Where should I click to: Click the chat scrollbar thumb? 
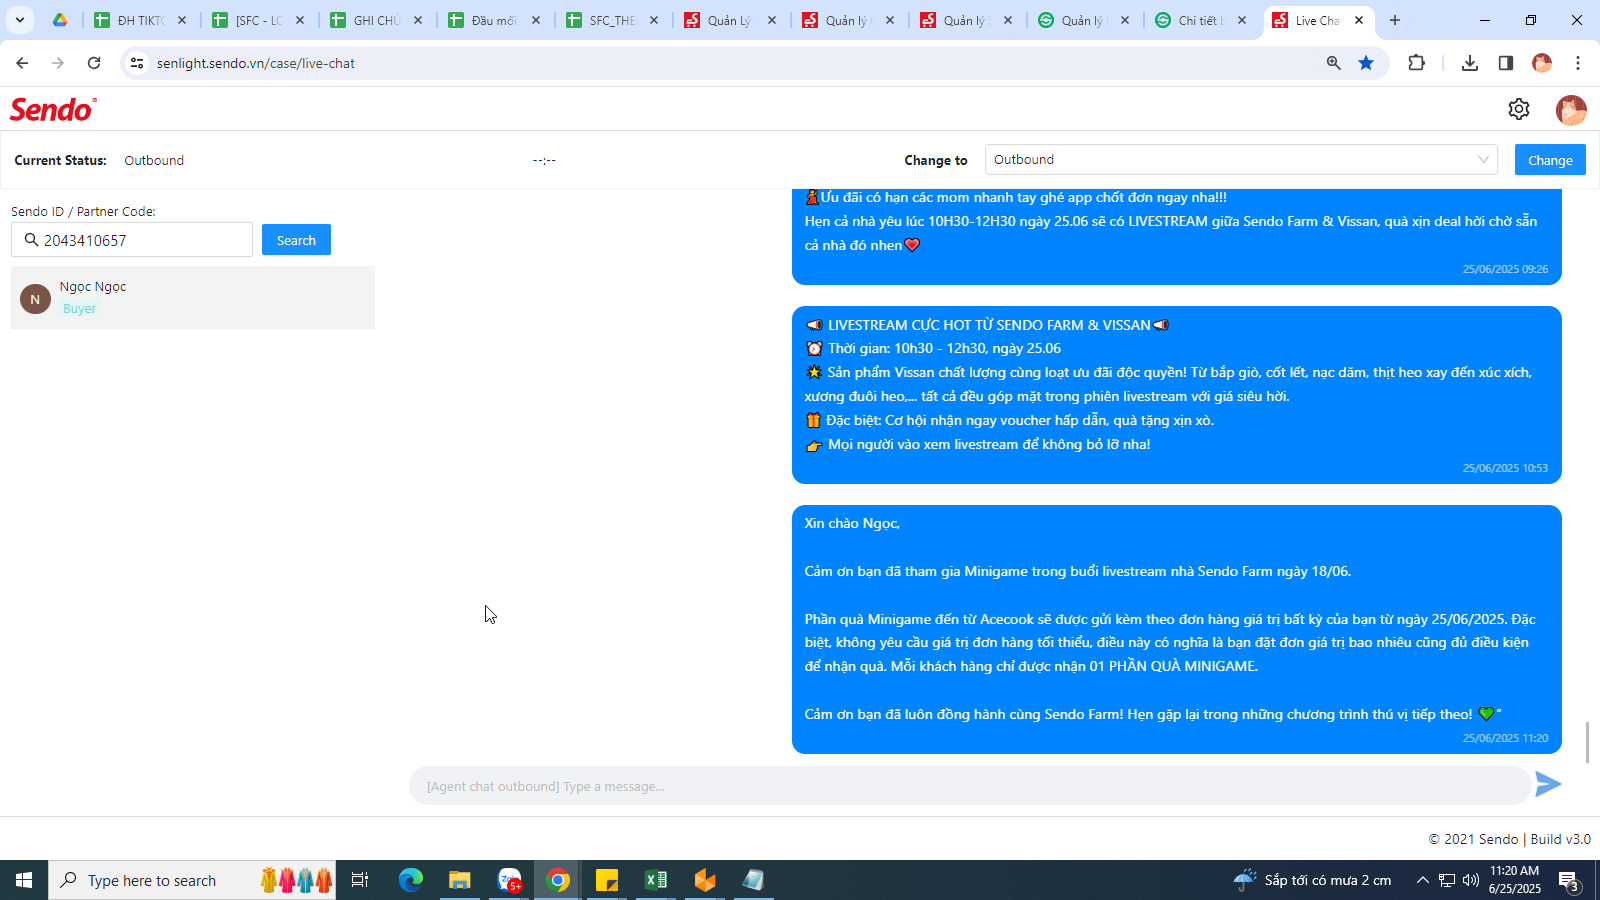[x=1587, y=742]
